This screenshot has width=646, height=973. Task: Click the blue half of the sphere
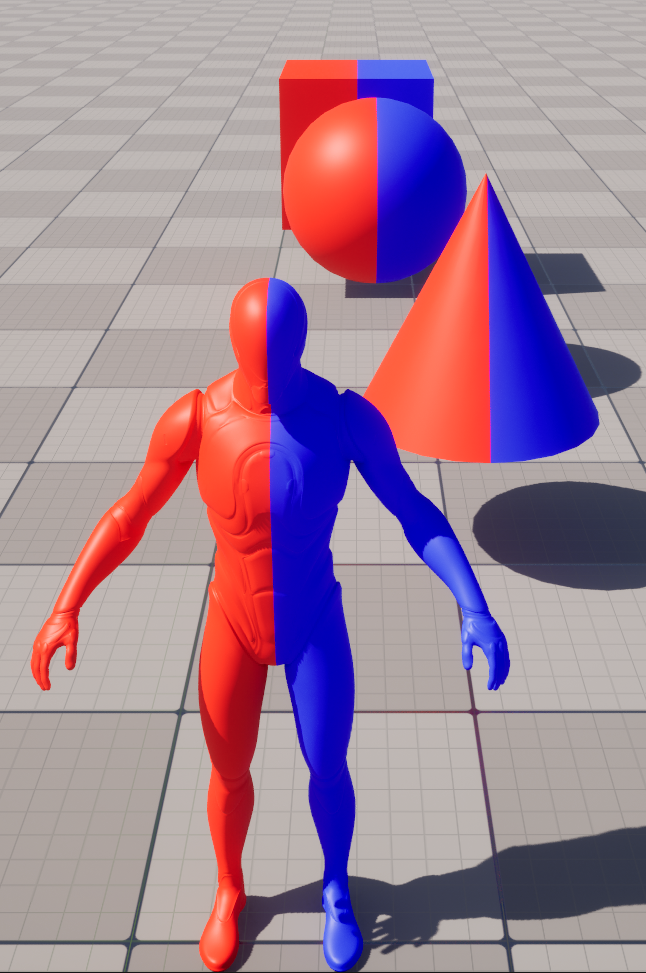click(420, 190)
